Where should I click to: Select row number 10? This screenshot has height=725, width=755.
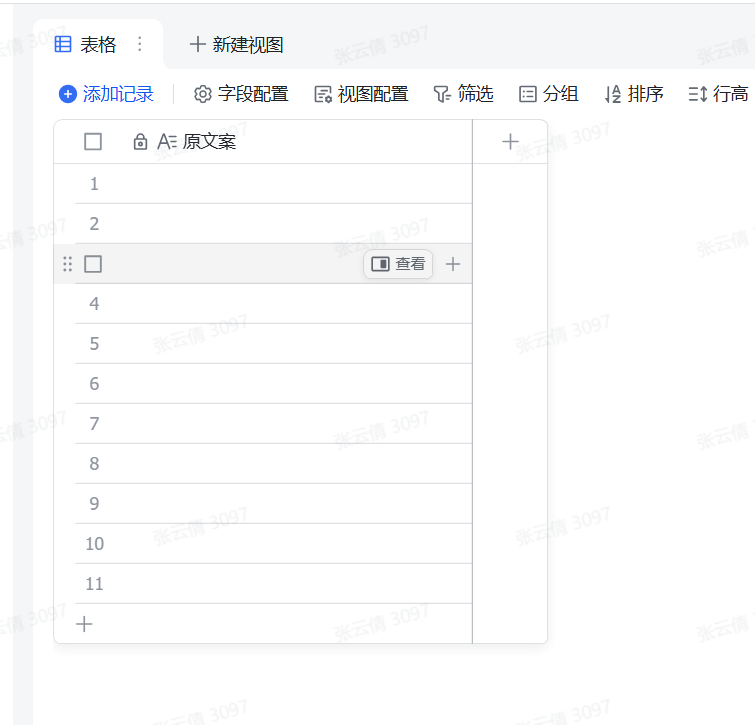pyautogui.click(x=94, y=544)
